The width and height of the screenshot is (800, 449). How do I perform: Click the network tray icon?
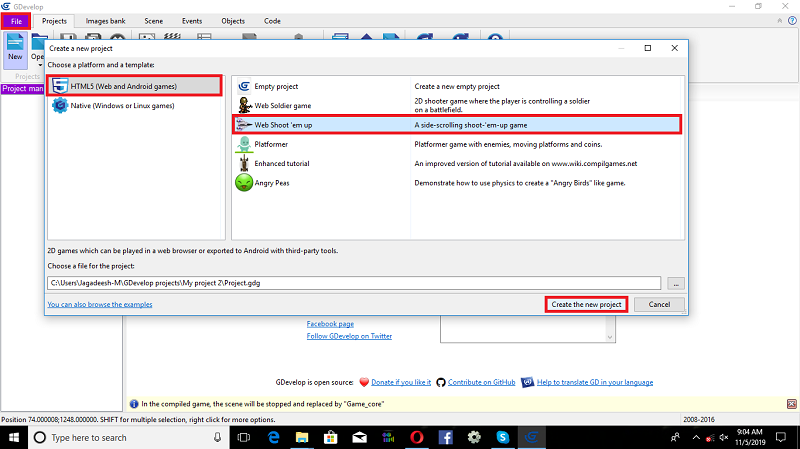(710, 438)
